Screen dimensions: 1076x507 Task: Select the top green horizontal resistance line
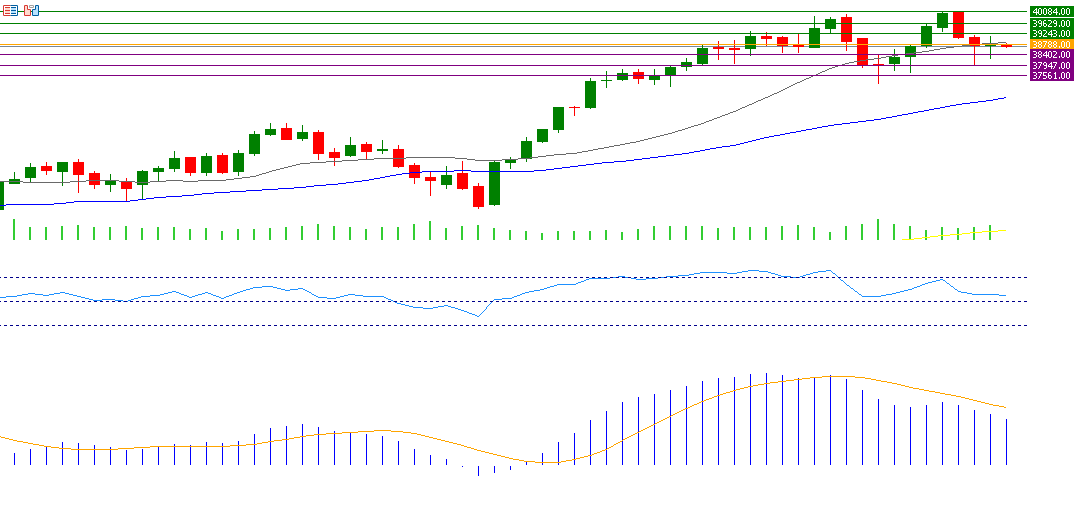click(500, 12)
